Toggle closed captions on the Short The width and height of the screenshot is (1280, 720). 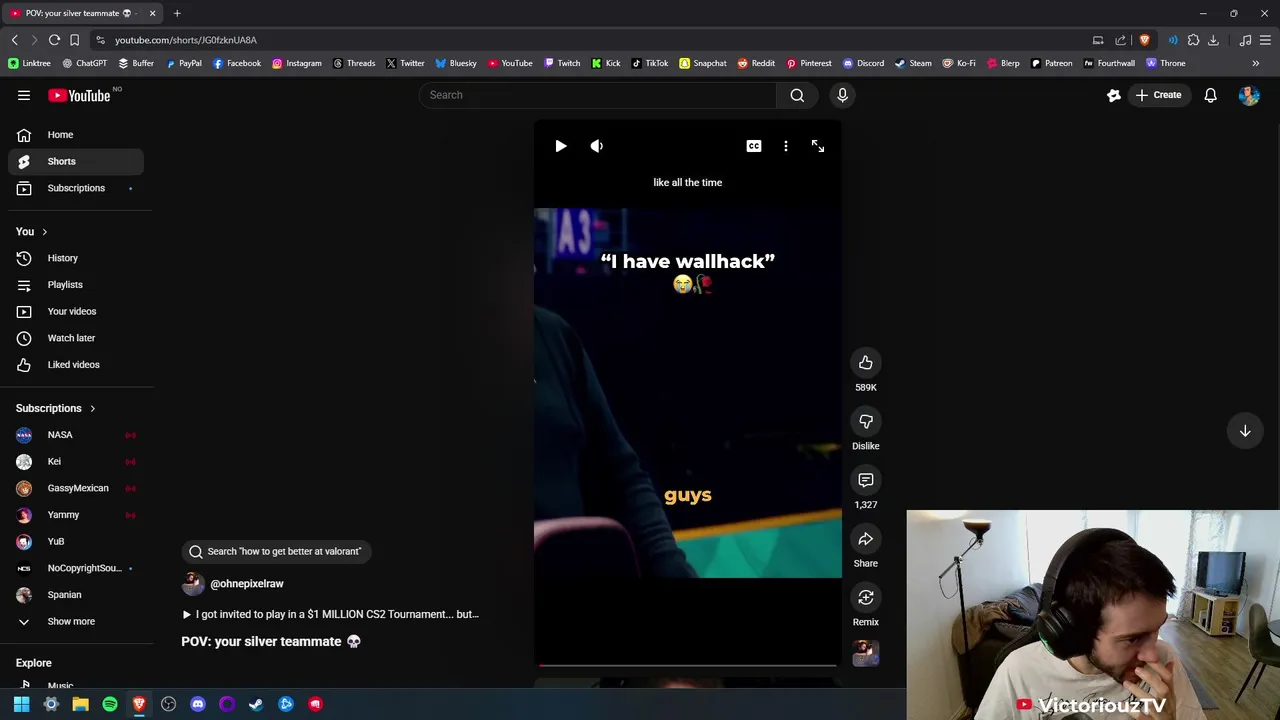754,146
